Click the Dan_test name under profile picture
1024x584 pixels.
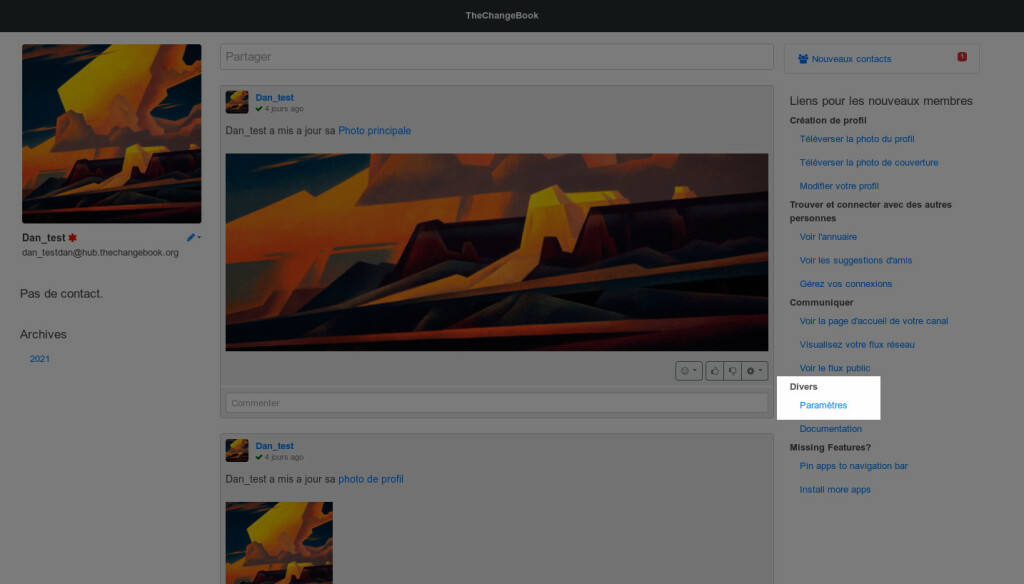(44, 238)
